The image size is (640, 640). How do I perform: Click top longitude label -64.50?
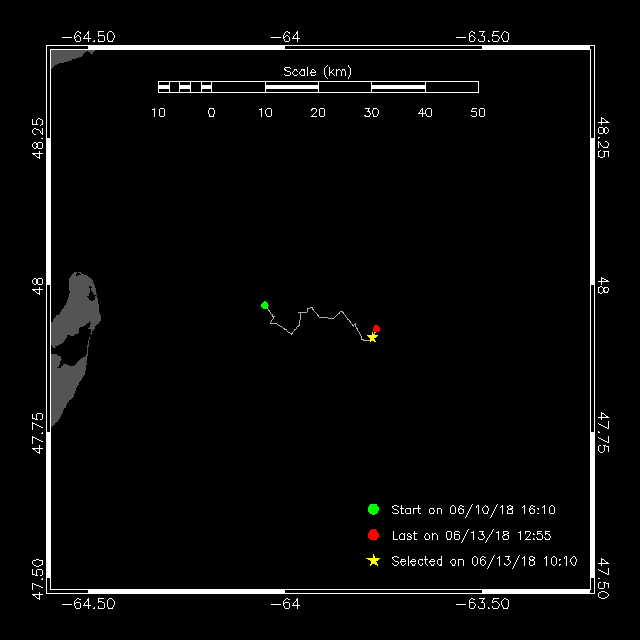(x=88, y=37)
